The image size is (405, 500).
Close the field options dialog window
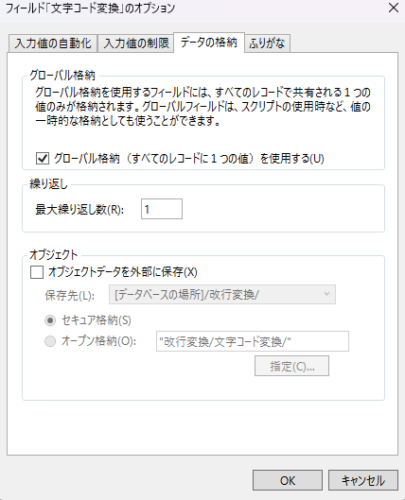pyautogui.click(x=393, y=8)
